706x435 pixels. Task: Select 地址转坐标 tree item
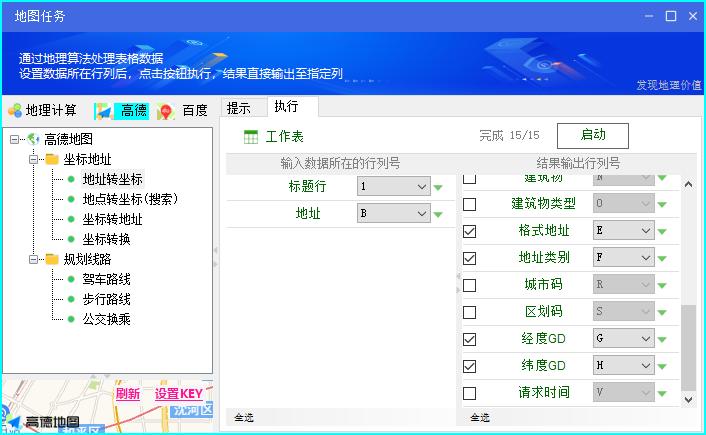point(113,179)
